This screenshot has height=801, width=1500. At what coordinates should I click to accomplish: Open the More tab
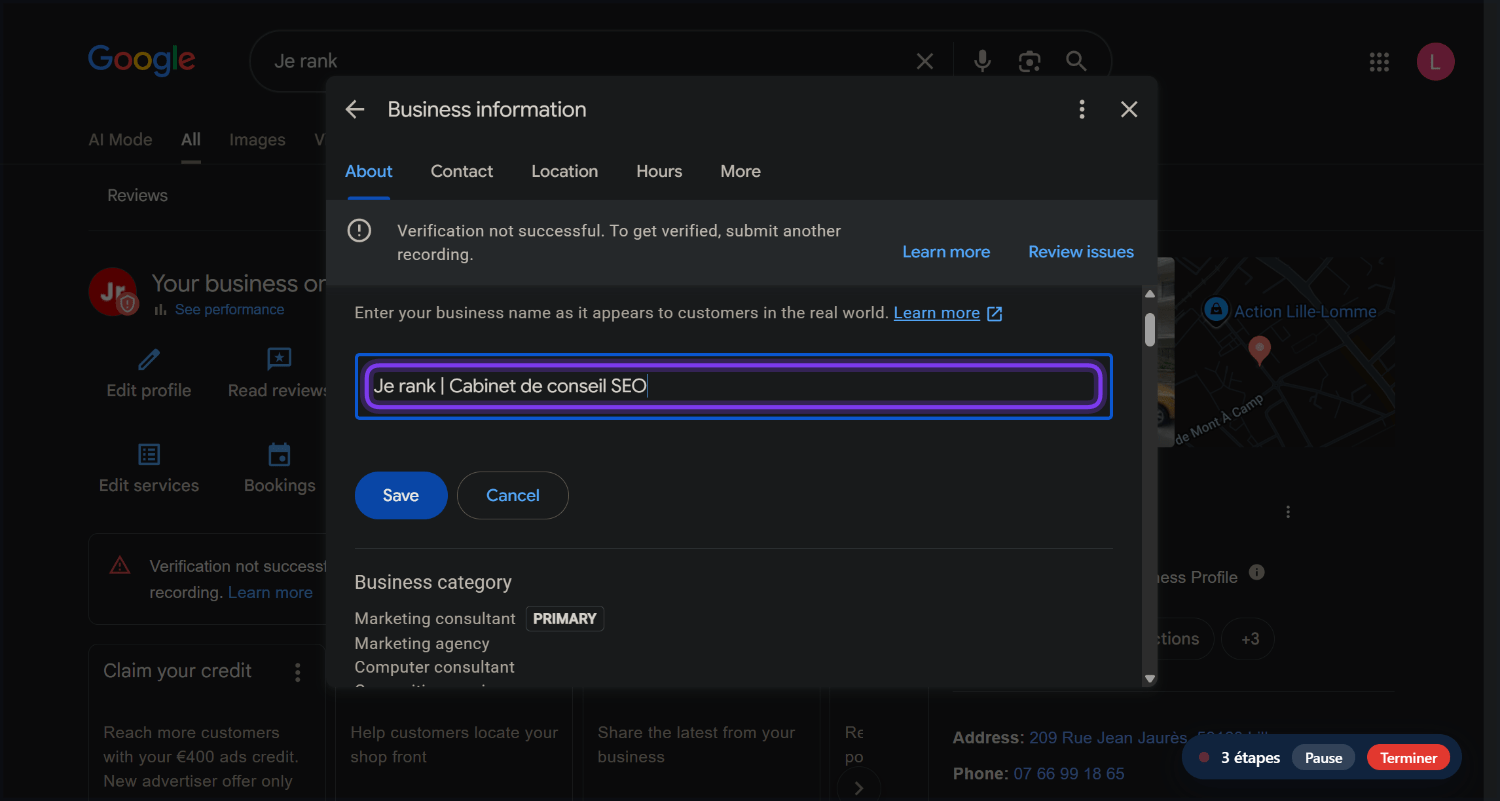(x=740, y=172)
